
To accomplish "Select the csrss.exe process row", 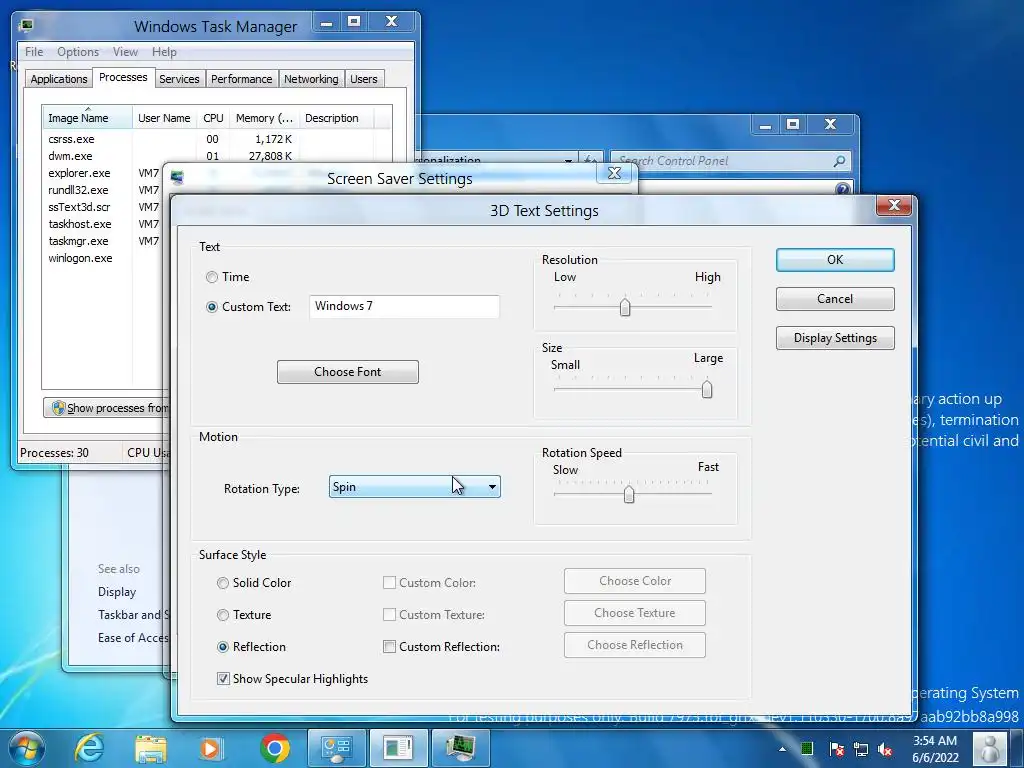I will (217, 139).
